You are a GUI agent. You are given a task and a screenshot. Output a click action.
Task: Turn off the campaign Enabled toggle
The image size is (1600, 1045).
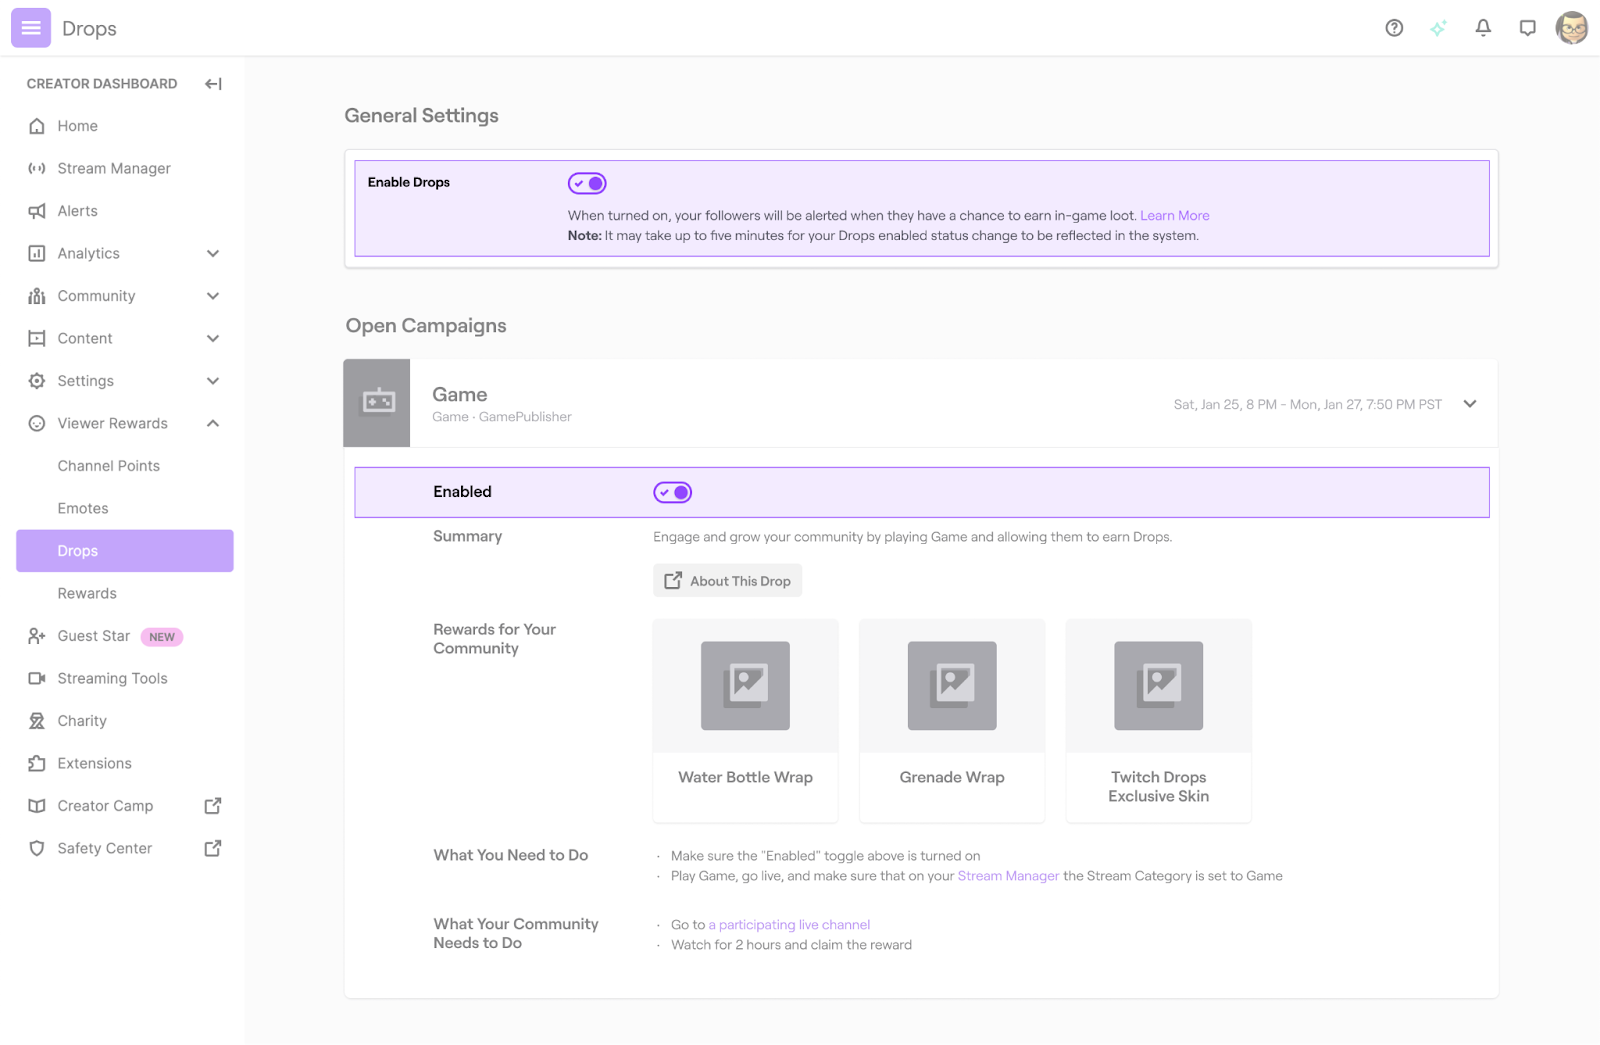pyautogui.click(x=672, y=492)
